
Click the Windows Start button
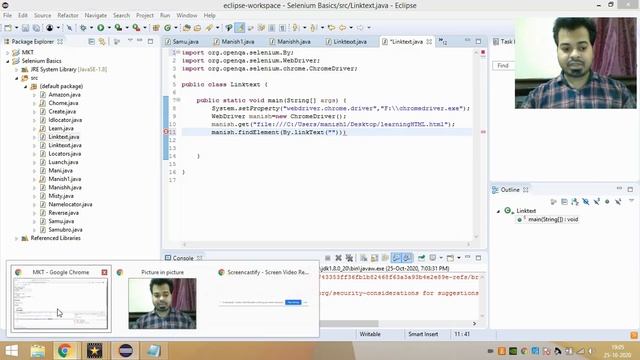[x=11, y=351]
